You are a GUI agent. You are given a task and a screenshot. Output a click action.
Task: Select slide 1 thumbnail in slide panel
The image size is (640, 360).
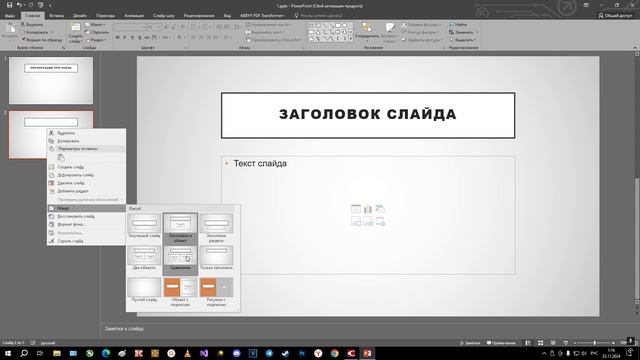[51, 80]
